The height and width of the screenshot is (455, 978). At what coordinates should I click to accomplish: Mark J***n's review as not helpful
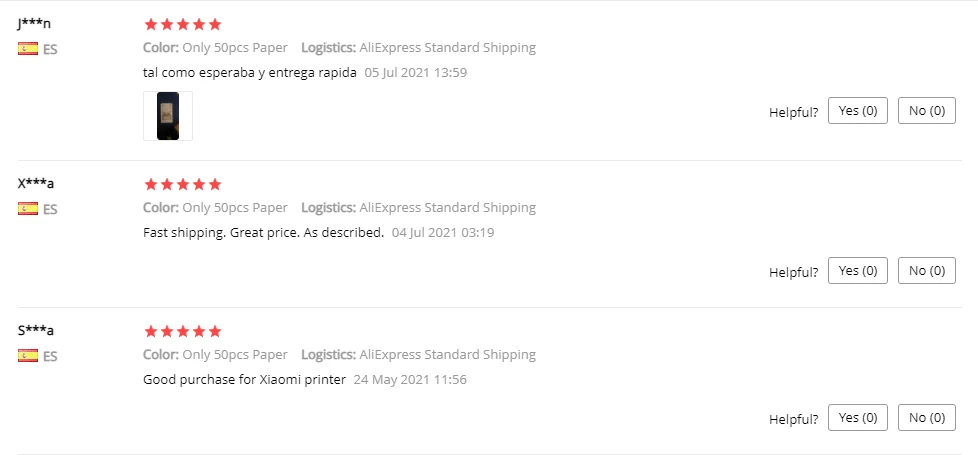926,111
